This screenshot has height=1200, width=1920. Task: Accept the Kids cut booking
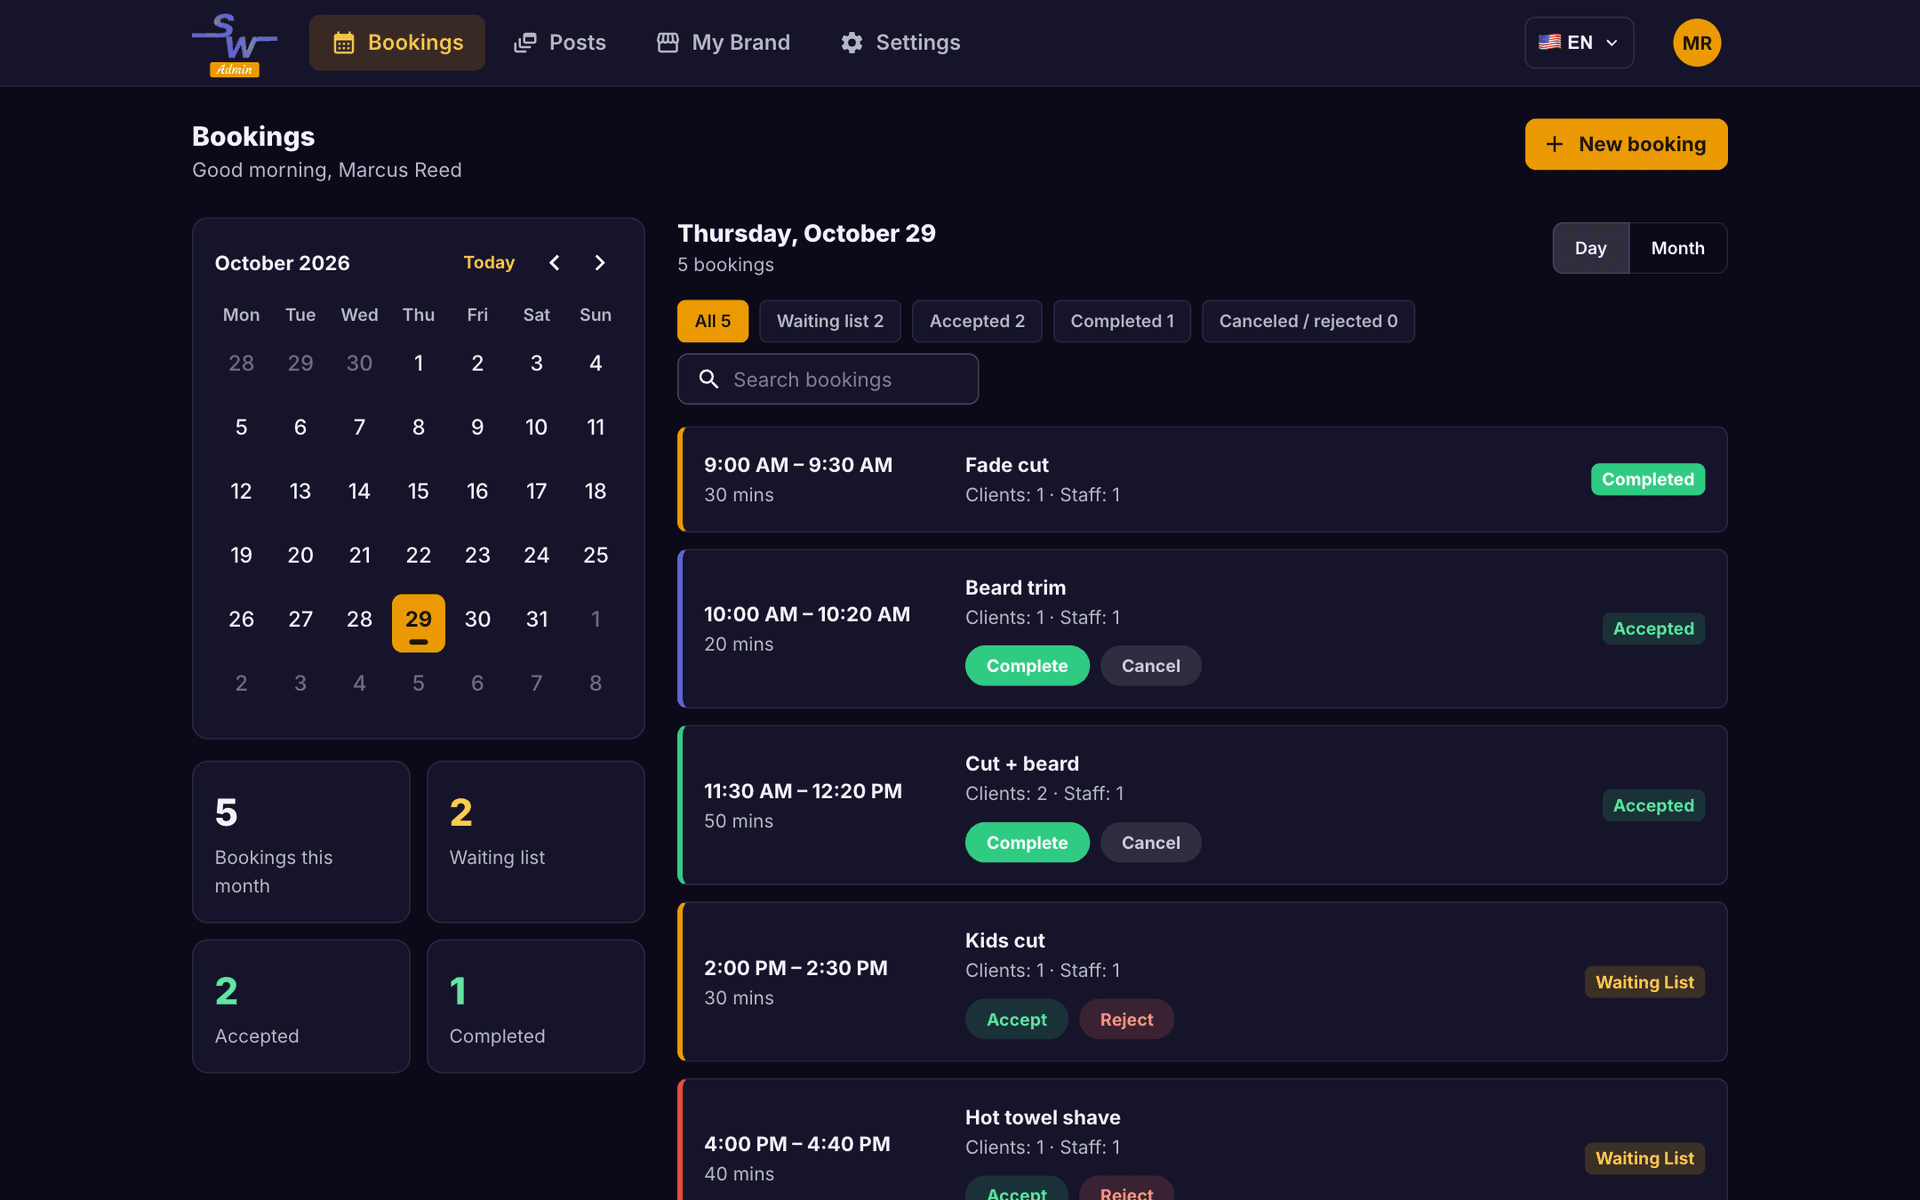coord(1016,1019)
